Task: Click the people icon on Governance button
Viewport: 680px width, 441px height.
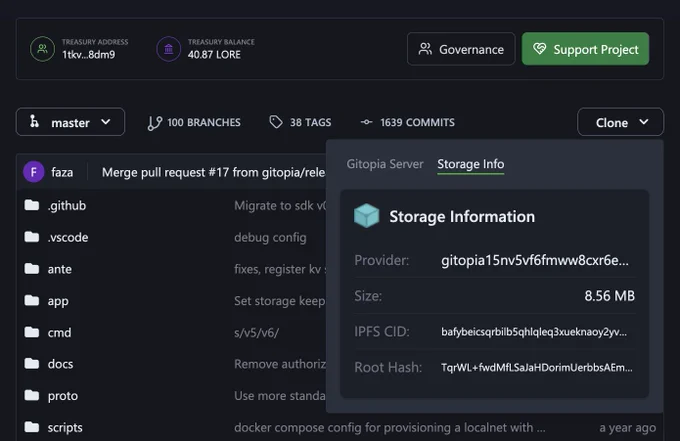Action: [425, 49]
